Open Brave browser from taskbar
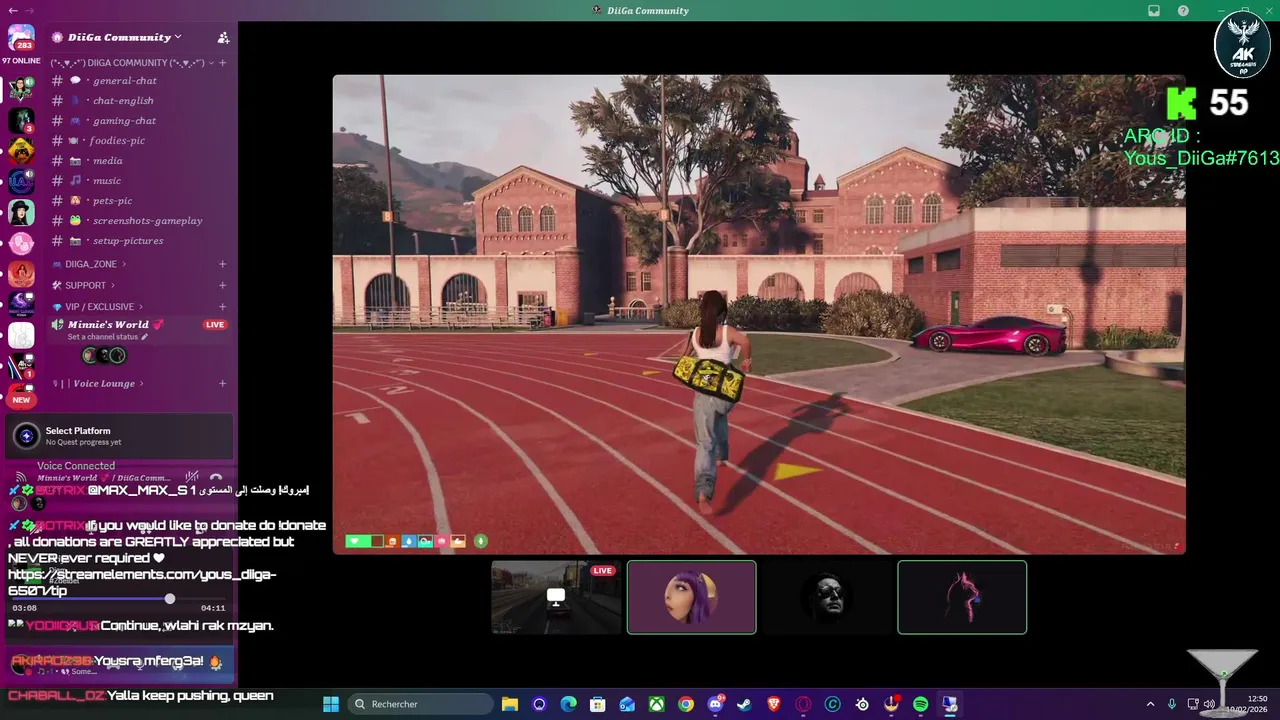 pyautogui.click(x=773, y=704)
